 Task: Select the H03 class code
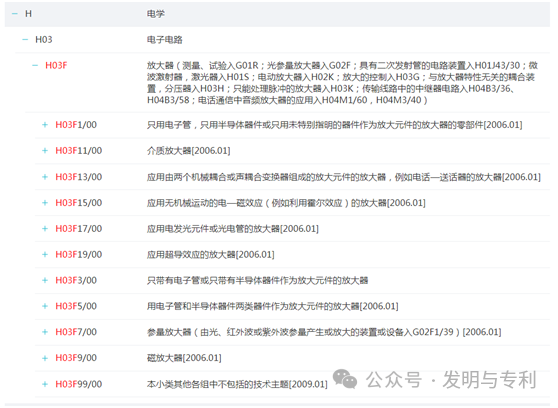(x=44, y=40)
